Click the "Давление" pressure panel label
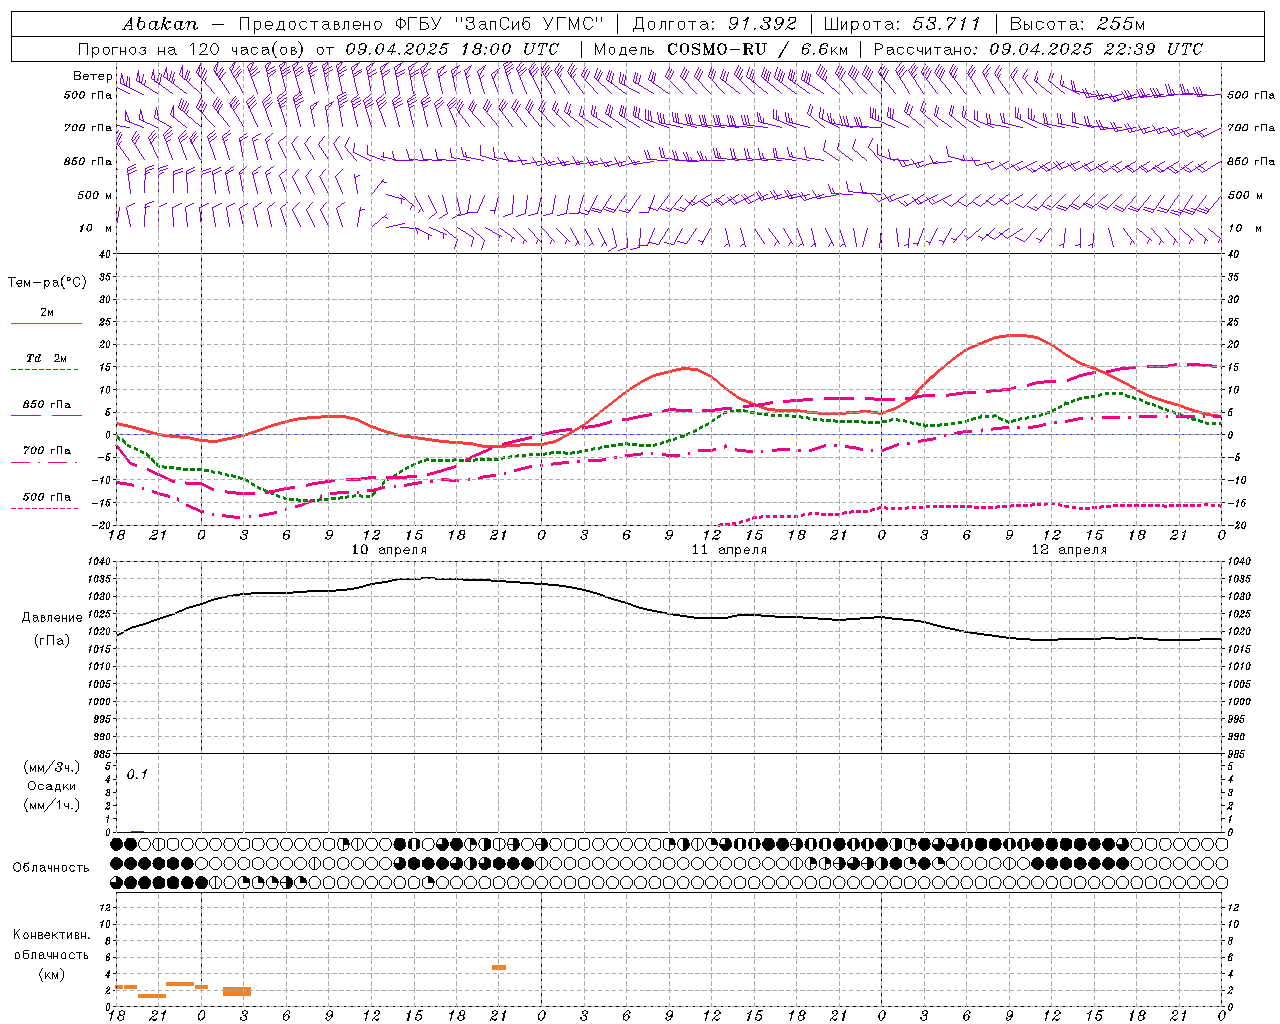Viewport: 1280px width, 1024px height. click(52, 618)
